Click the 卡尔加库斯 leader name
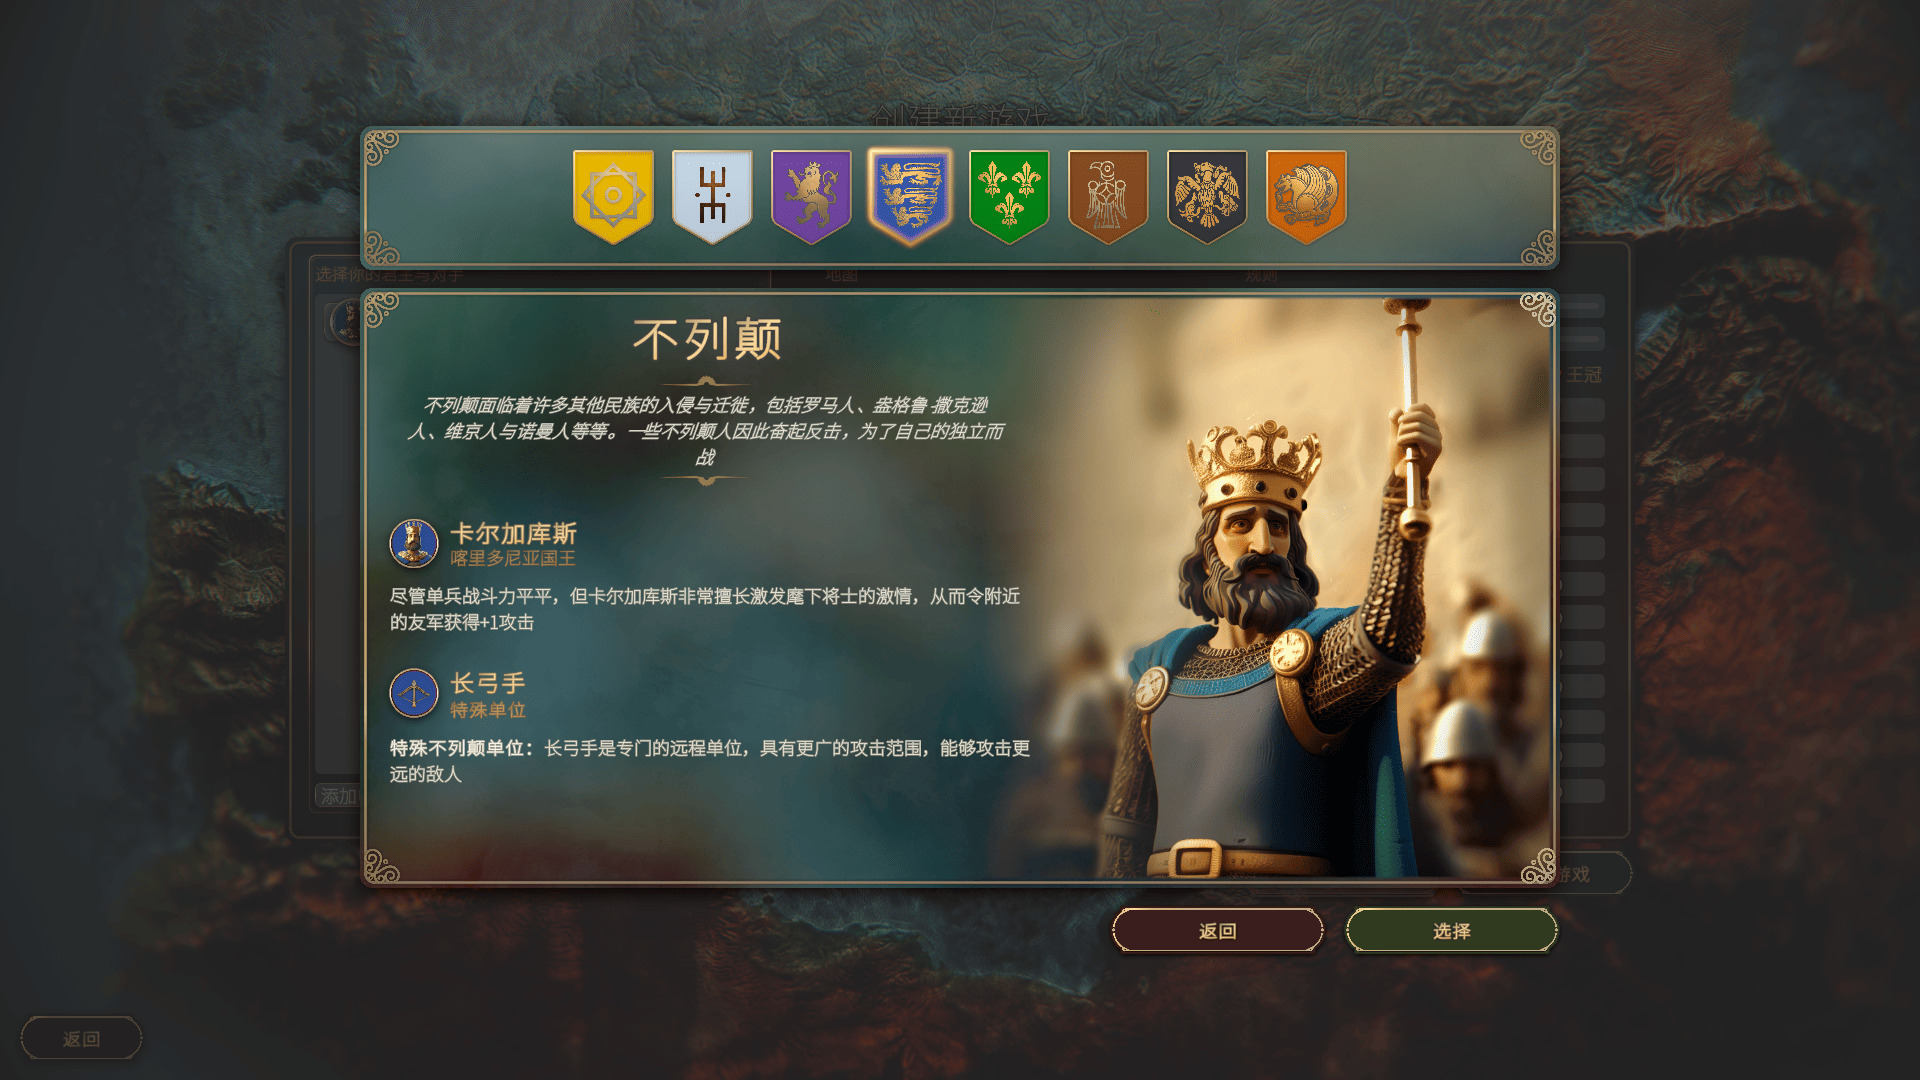 (x=513, y=534)
